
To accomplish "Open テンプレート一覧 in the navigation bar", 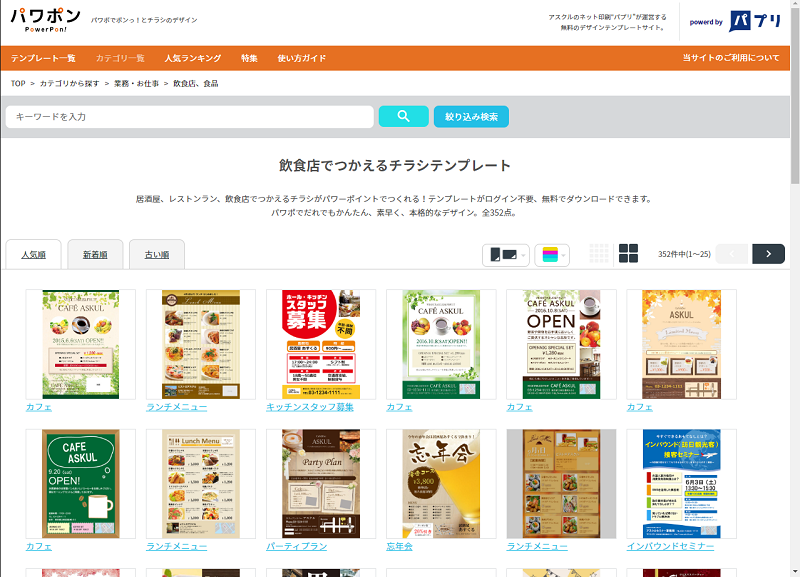I will tap(43, 58).
